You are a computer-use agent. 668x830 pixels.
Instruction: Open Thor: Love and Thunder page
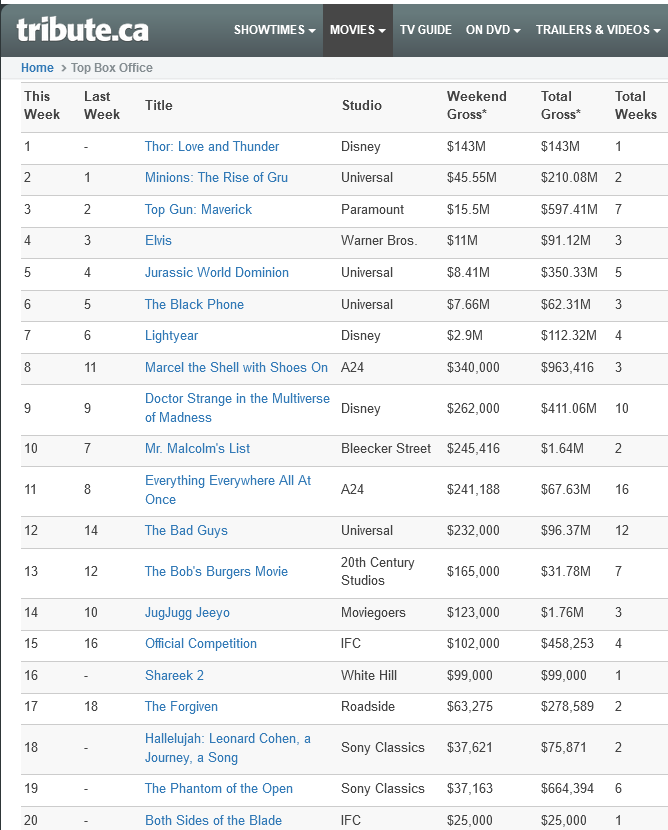click(x=212, y=147)
